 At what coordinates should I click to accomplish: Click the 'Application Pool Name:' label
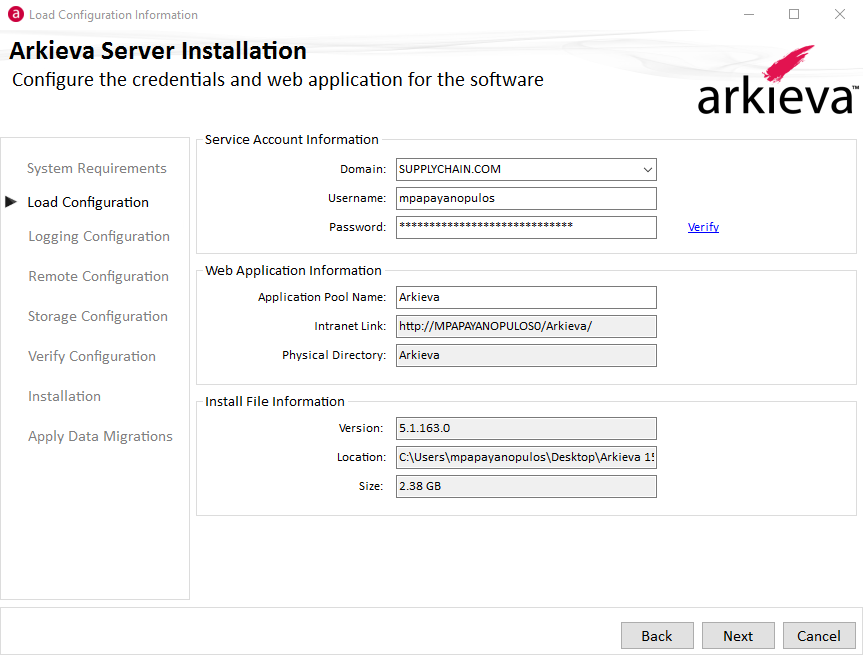322,297
